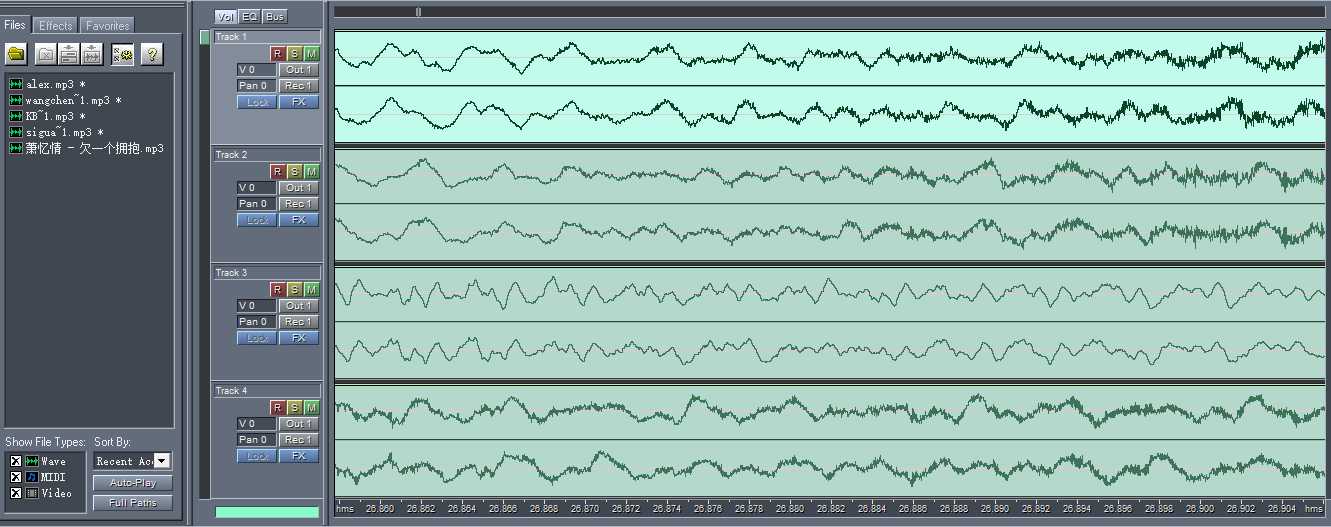Show the Bus track controls tab

(x=274, y=17)
